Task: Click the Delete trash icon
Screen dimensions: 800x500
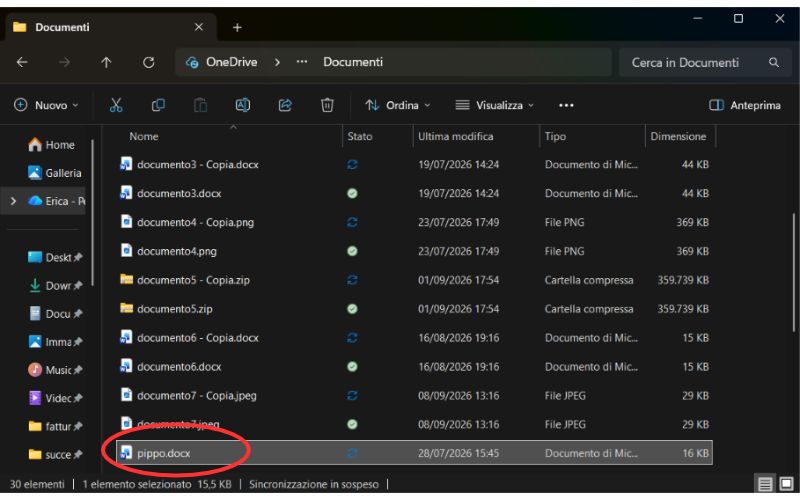Action: [327, 105]
